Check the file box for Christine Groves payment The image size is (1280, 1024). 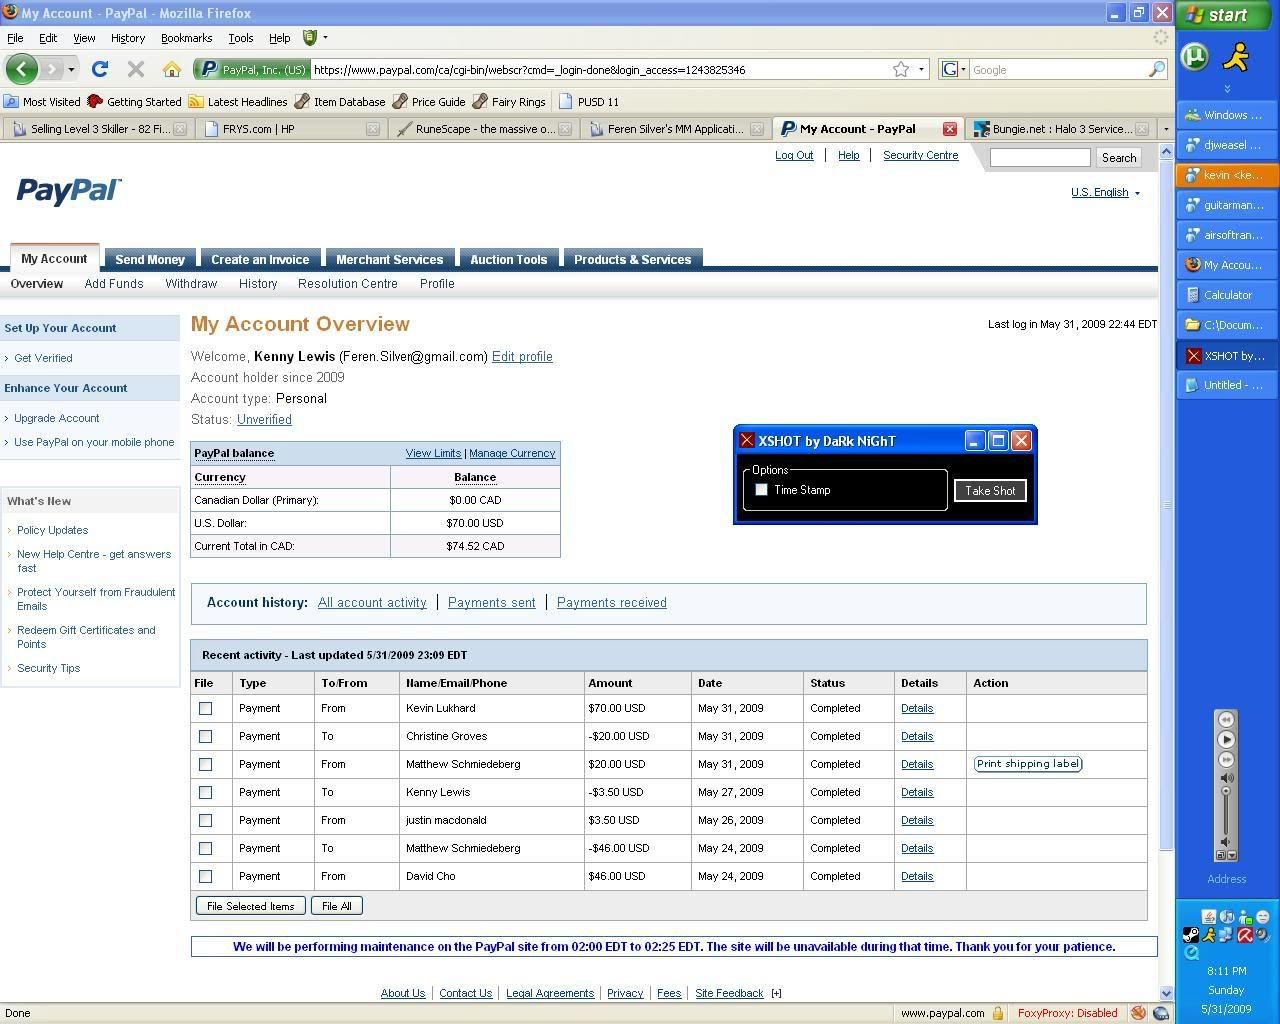205,736
